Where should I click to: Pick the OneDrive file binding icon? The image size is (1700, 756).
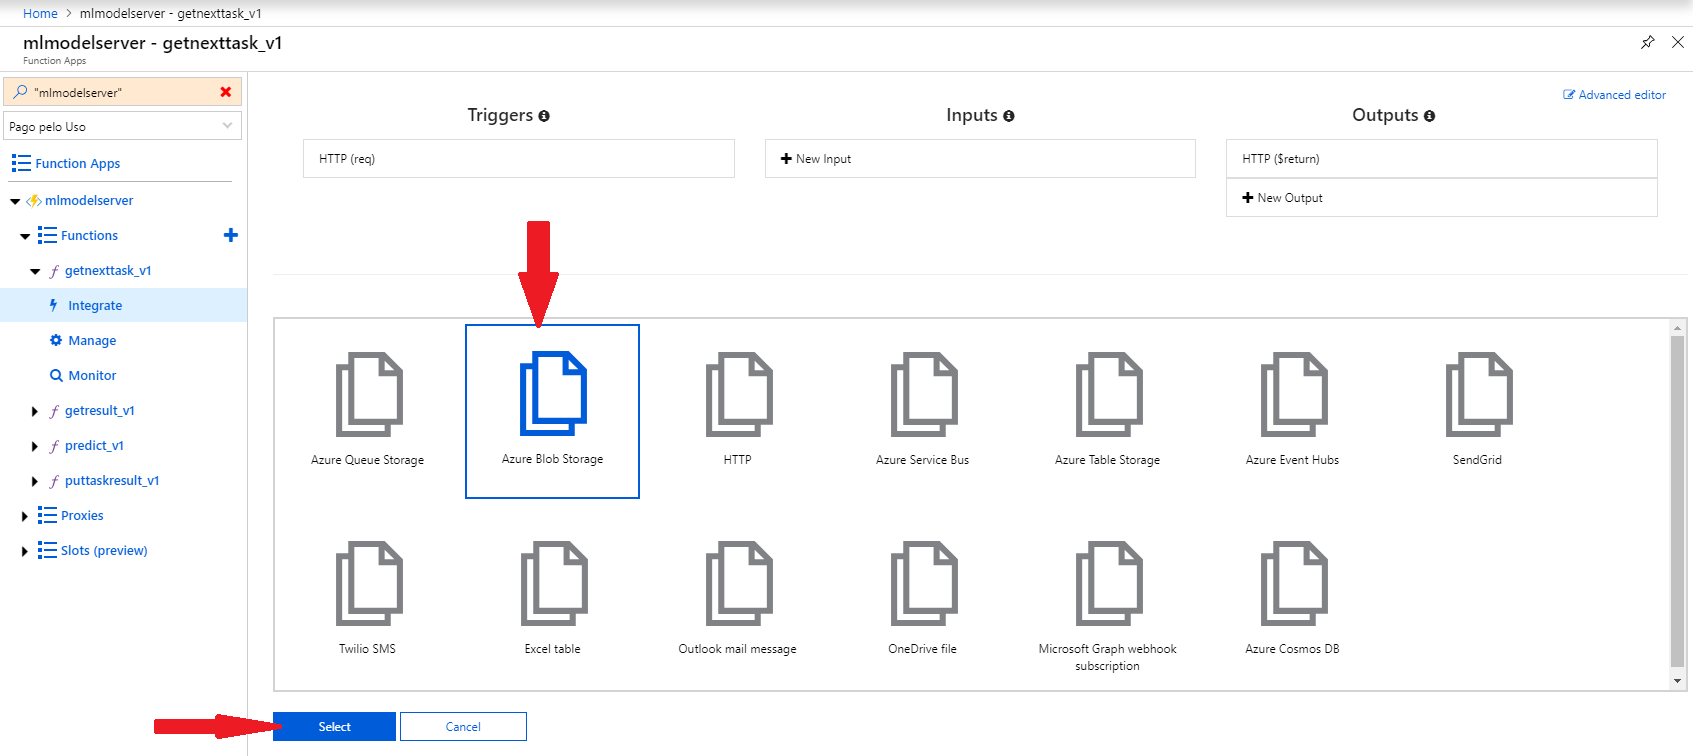tap(924, 584)
